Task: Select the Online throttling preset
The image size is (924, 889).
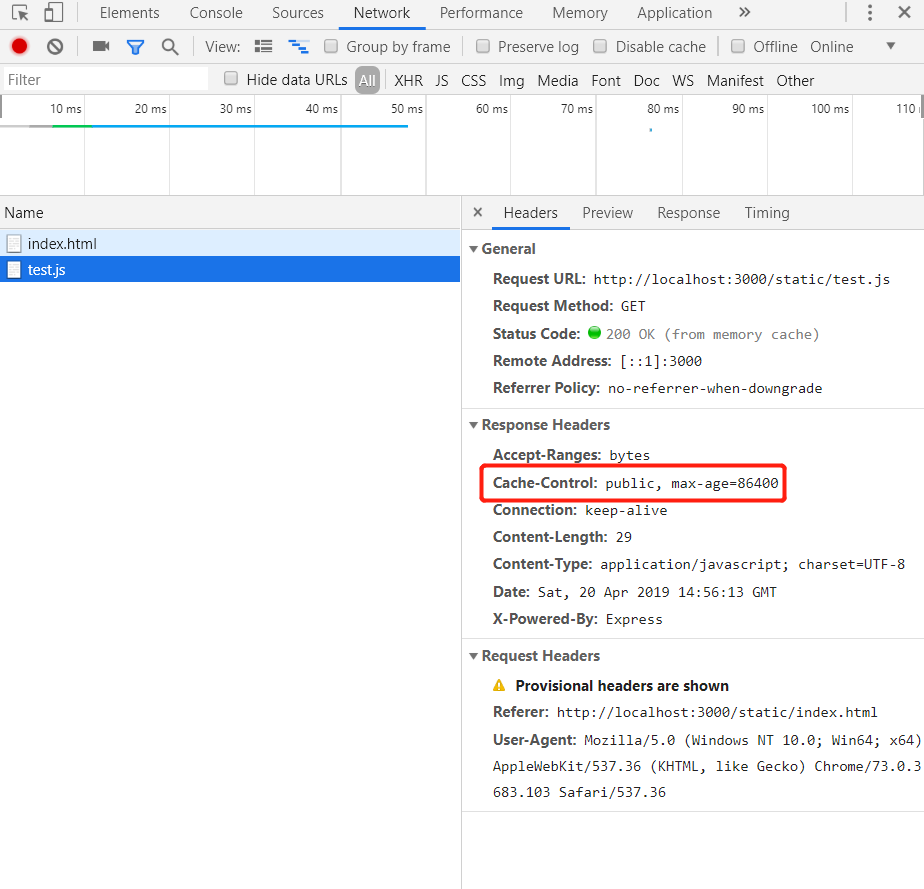Action: [x=831, y=47]
